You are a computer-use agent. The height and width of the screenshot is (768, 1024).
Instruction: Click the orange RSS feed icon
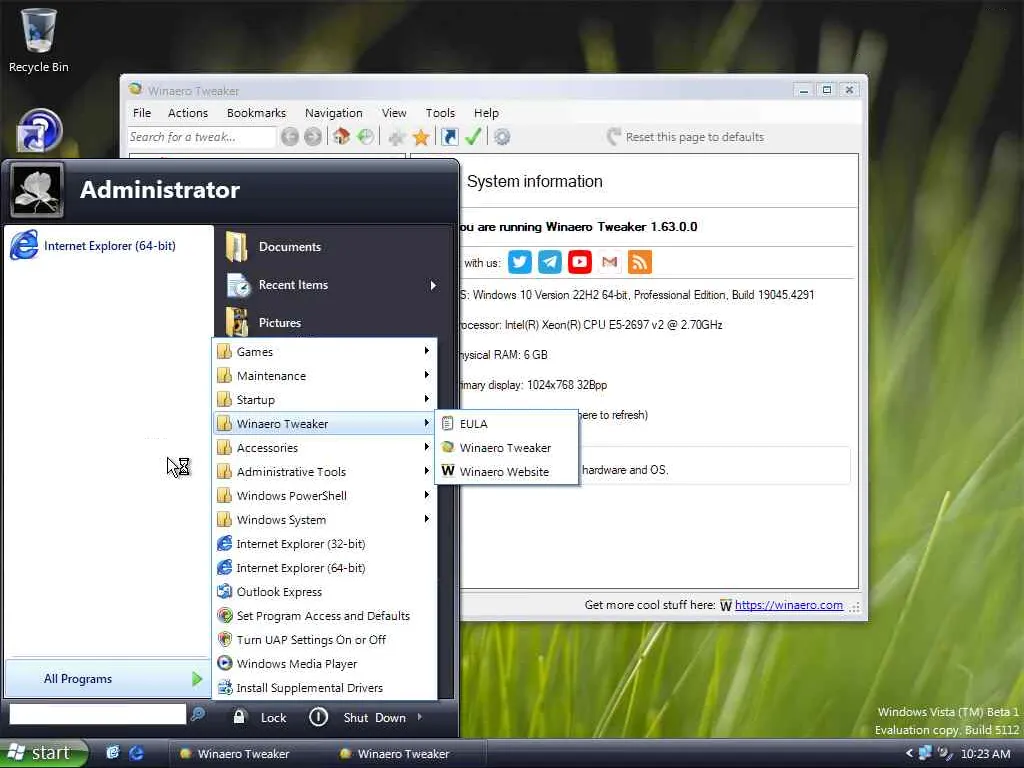point(639,263)
